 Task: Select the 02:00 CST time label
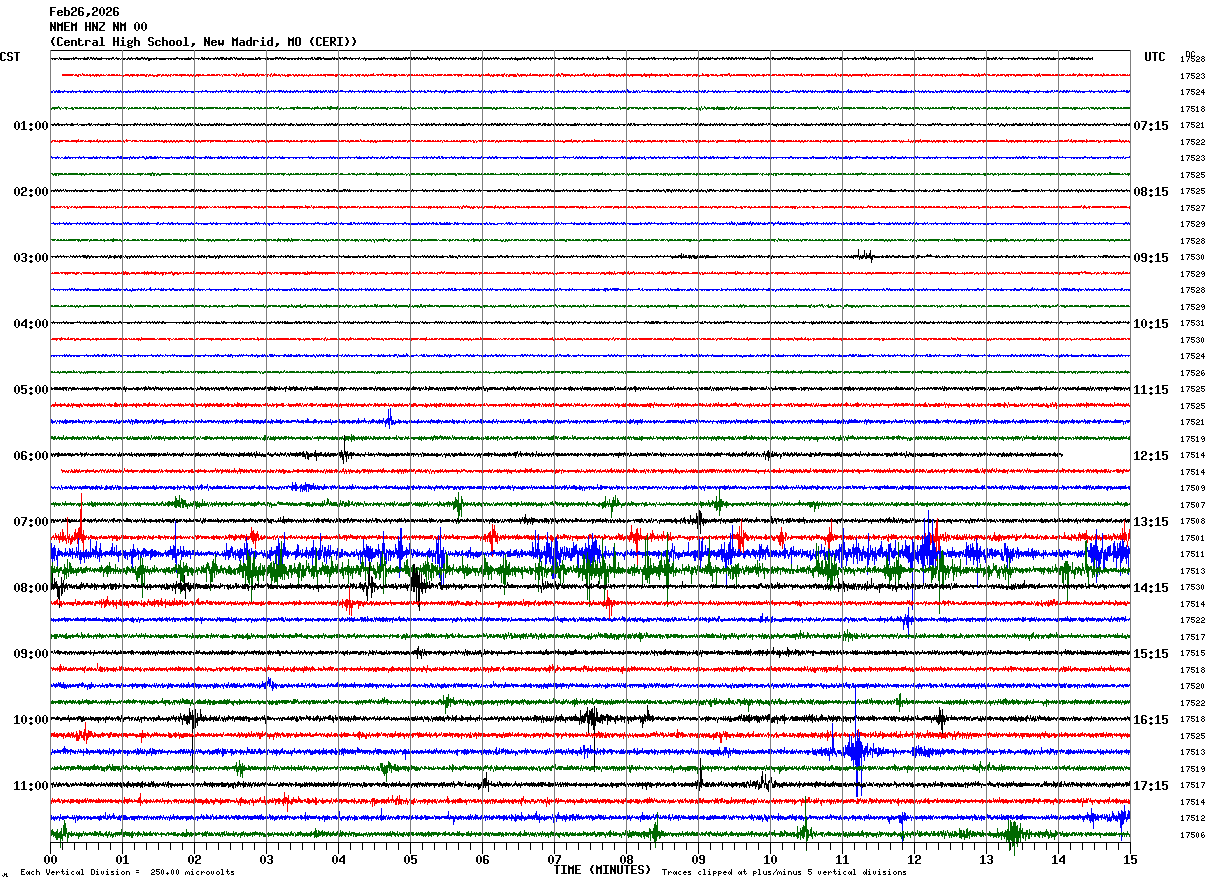[x=31, y=192]
